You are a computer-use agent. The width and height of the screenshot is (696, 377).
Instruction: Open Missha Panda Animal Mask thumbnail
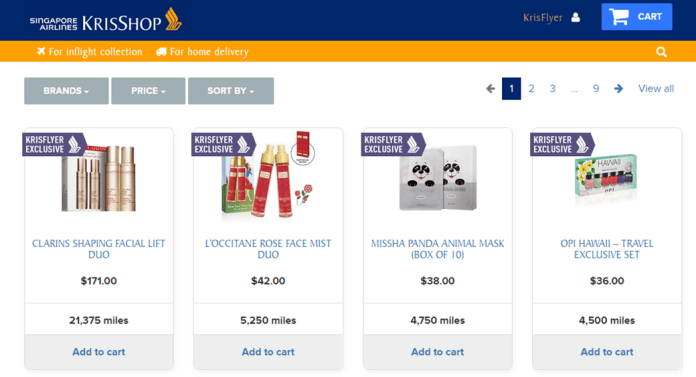point(438,178)
